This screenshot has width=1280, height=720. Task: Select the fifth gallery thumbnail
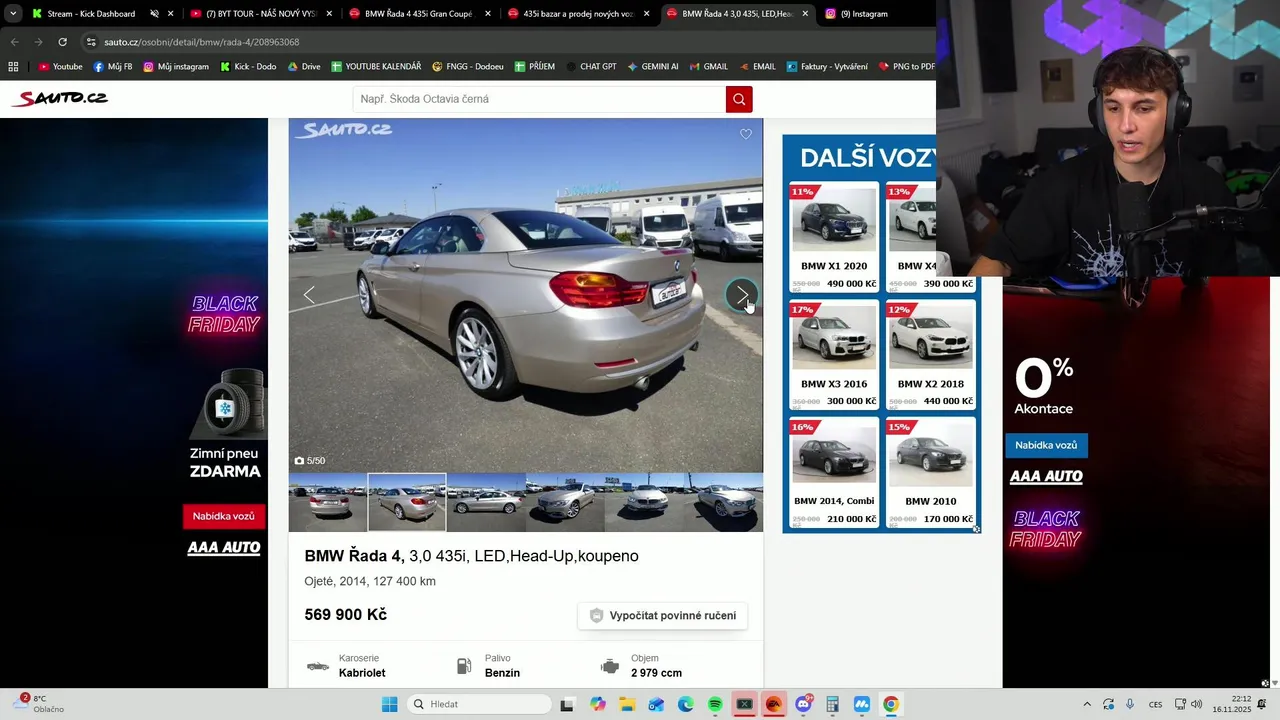pos(644,502)
